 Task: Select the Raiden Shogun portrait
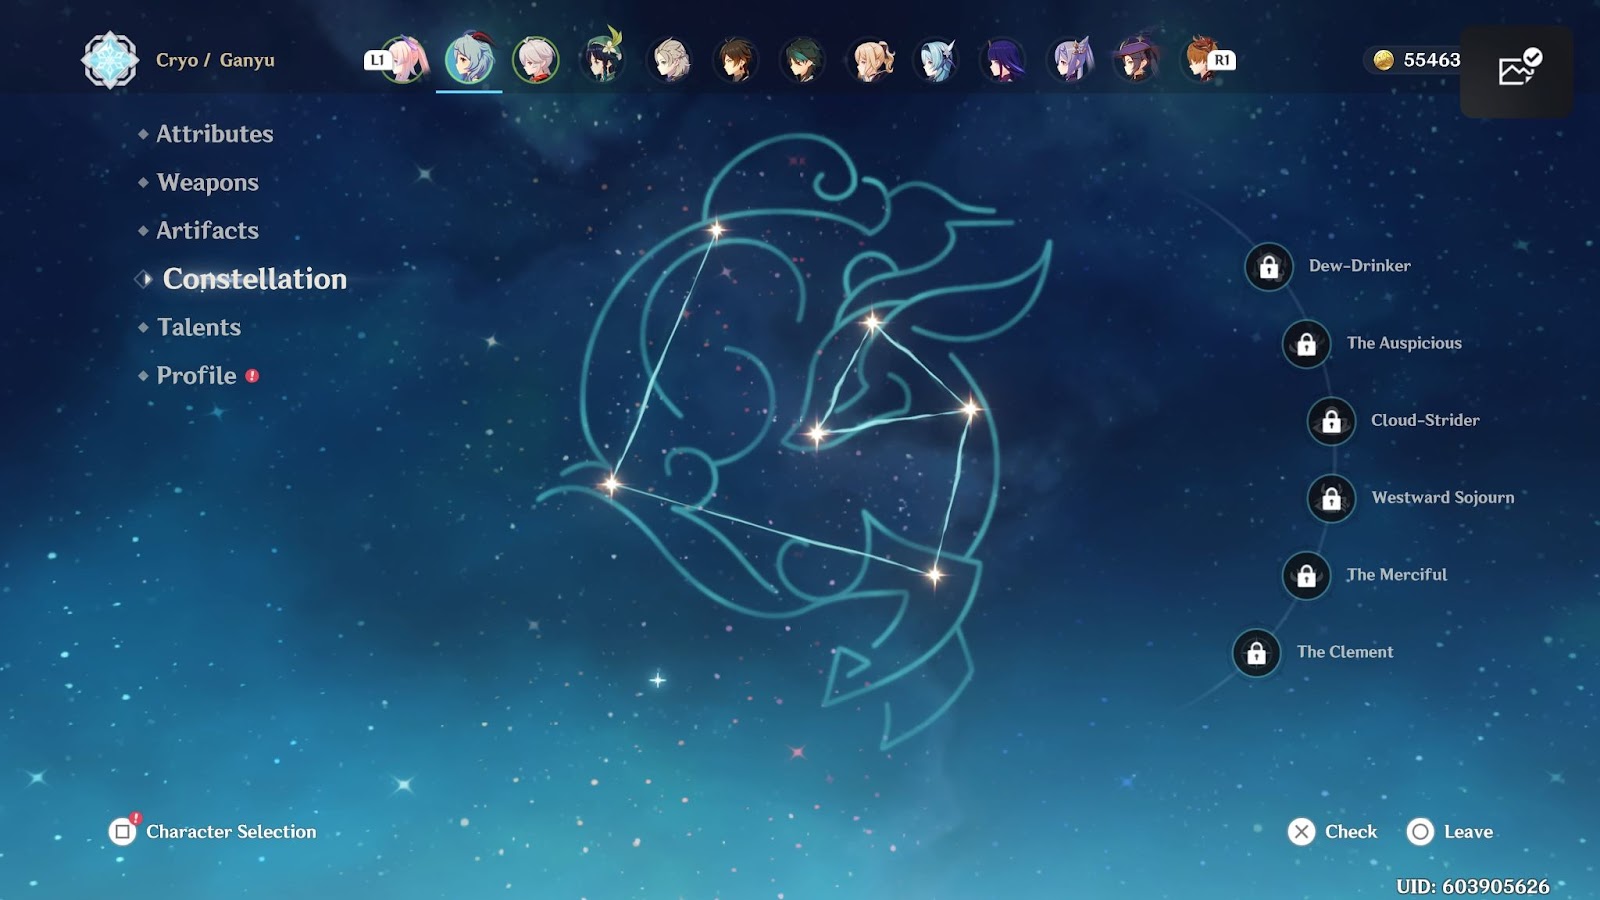point(1003,60)
